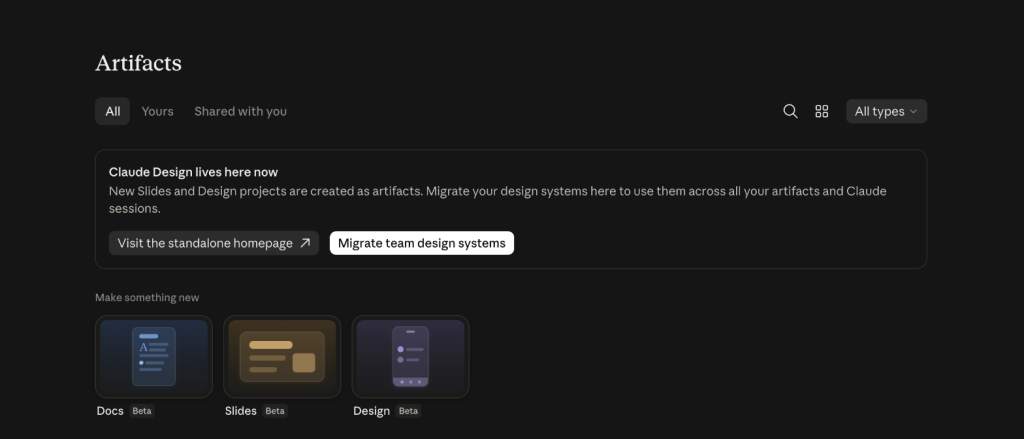The width and height of the screenshot is (1024, 439).
Task: Click the Slides label text
Action: click(240, 411)
